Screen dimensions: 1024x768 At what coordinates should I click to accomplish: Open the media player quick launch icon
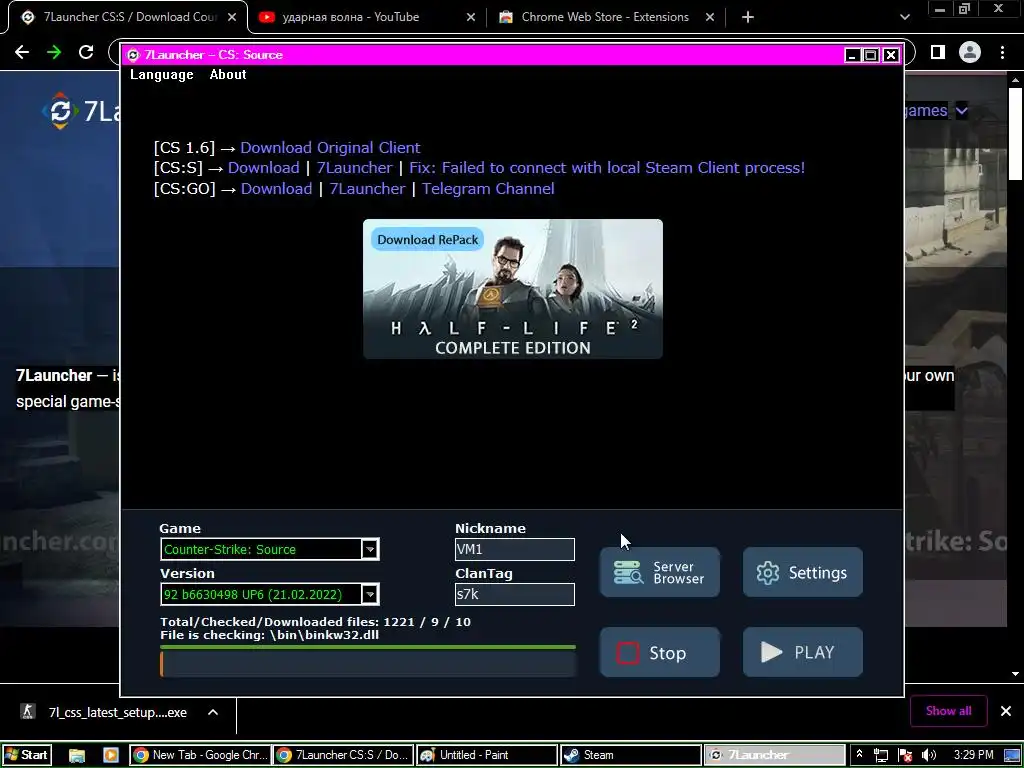coord(111,756)
